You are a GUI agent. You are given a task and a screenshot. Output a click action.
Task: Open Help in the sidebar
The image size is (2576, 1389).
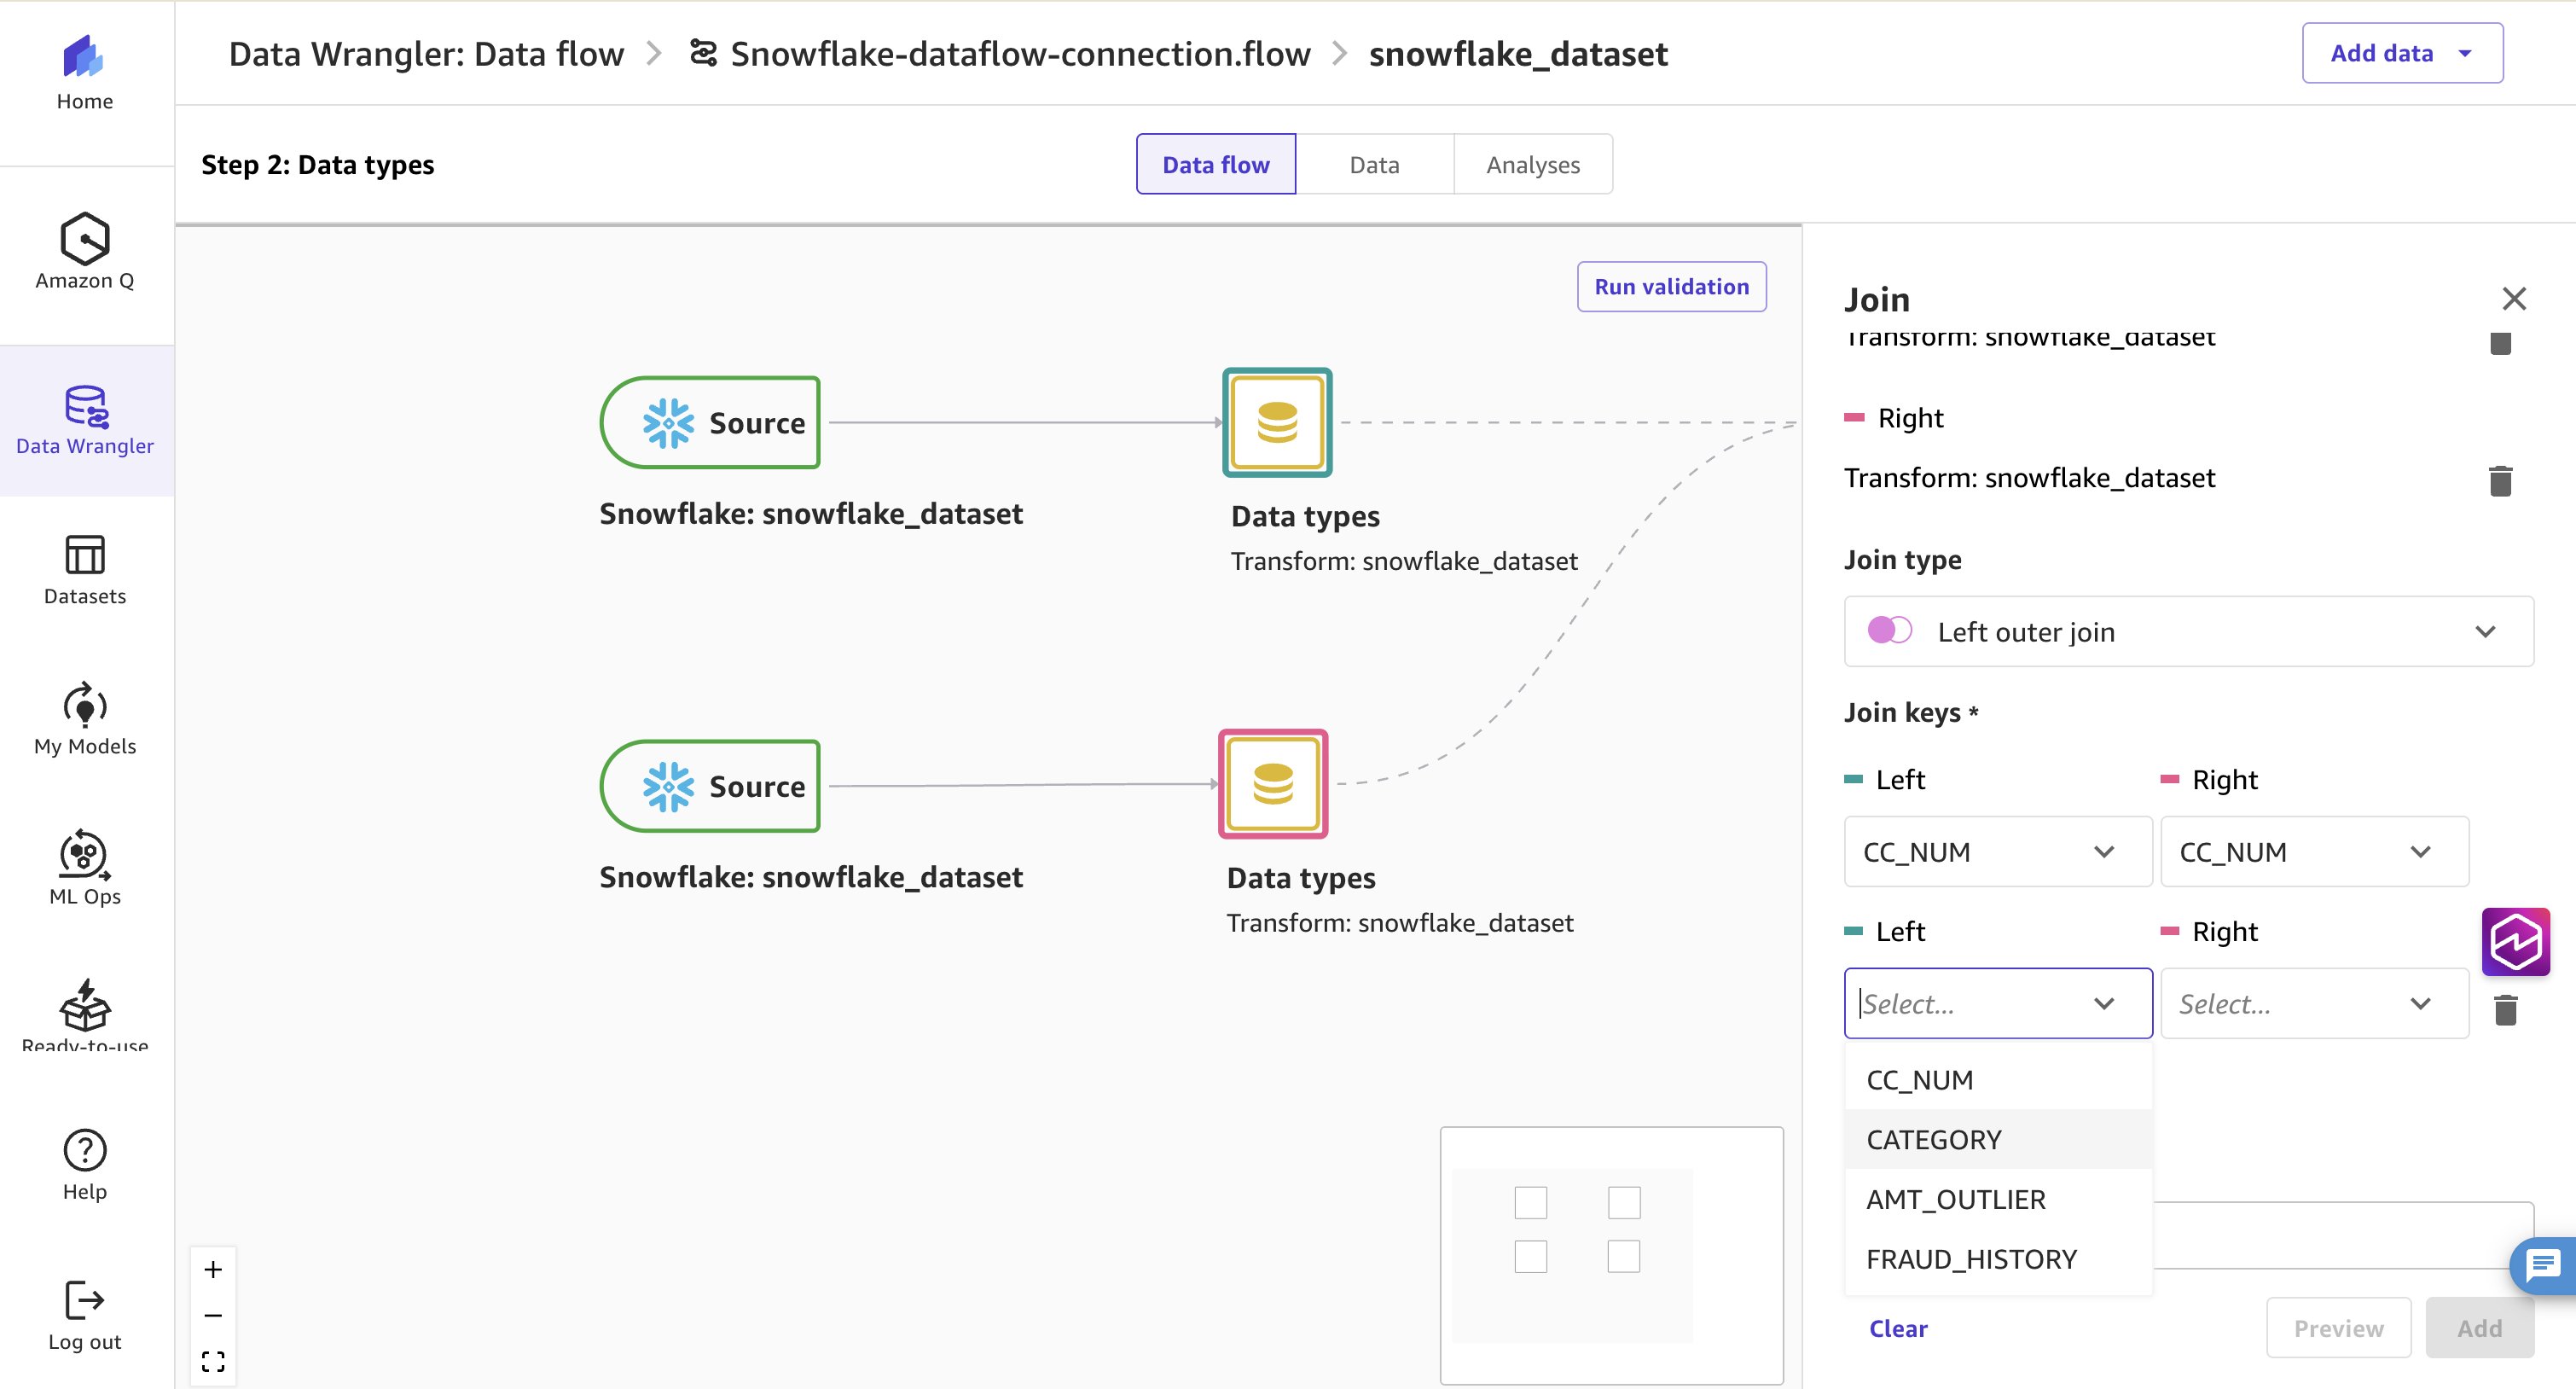(x=85, y=1165)
